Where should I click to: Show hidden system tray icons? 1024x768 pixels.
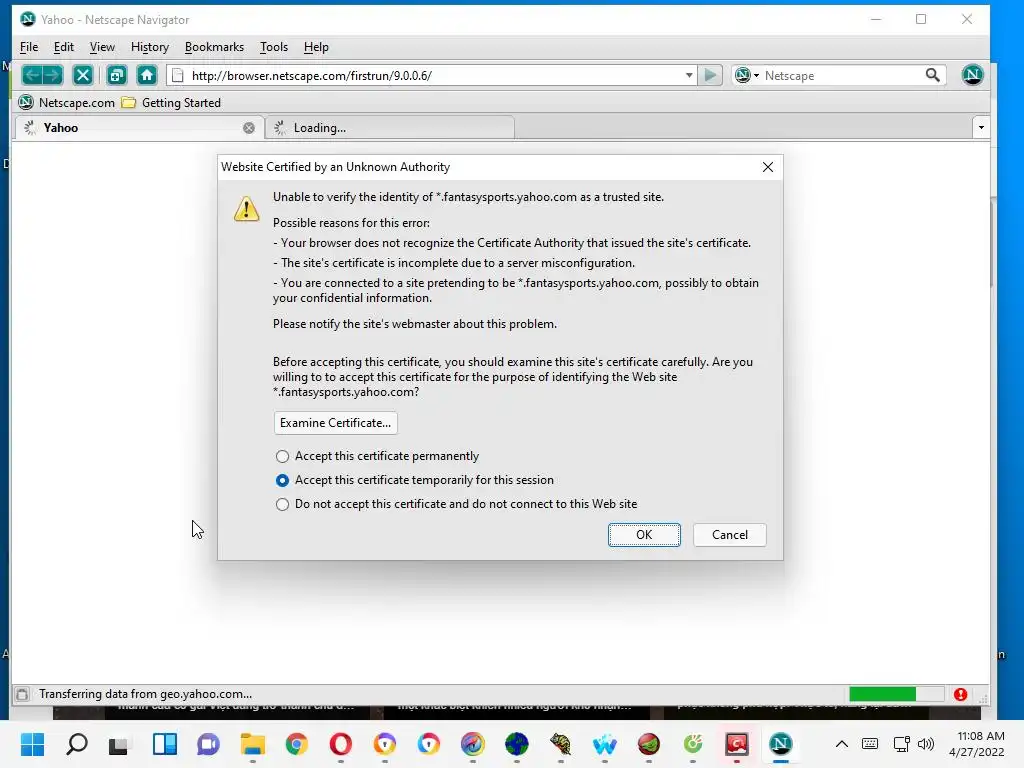(842, 744)
